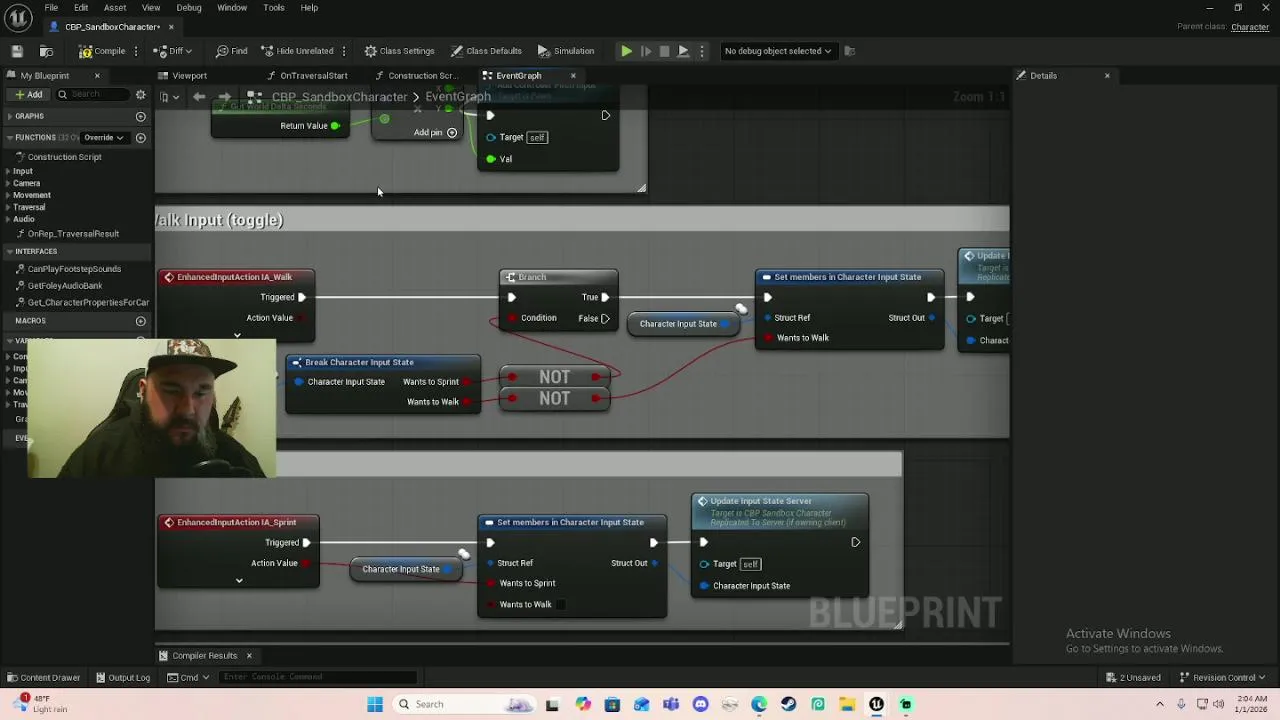This screenshot has height=720, width=1280.
Task: Click CBP_SandboxCharacter in graph breadcrumb
Action: (339, 97)
